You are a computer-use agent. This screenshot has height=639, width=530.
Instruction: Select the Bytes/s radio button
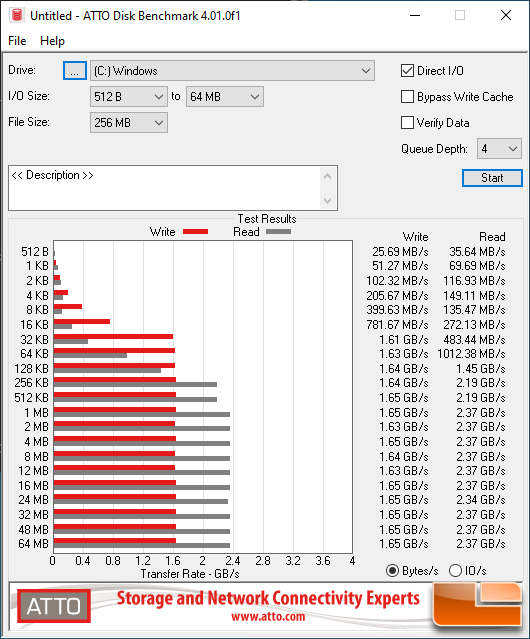click(392, 571)
